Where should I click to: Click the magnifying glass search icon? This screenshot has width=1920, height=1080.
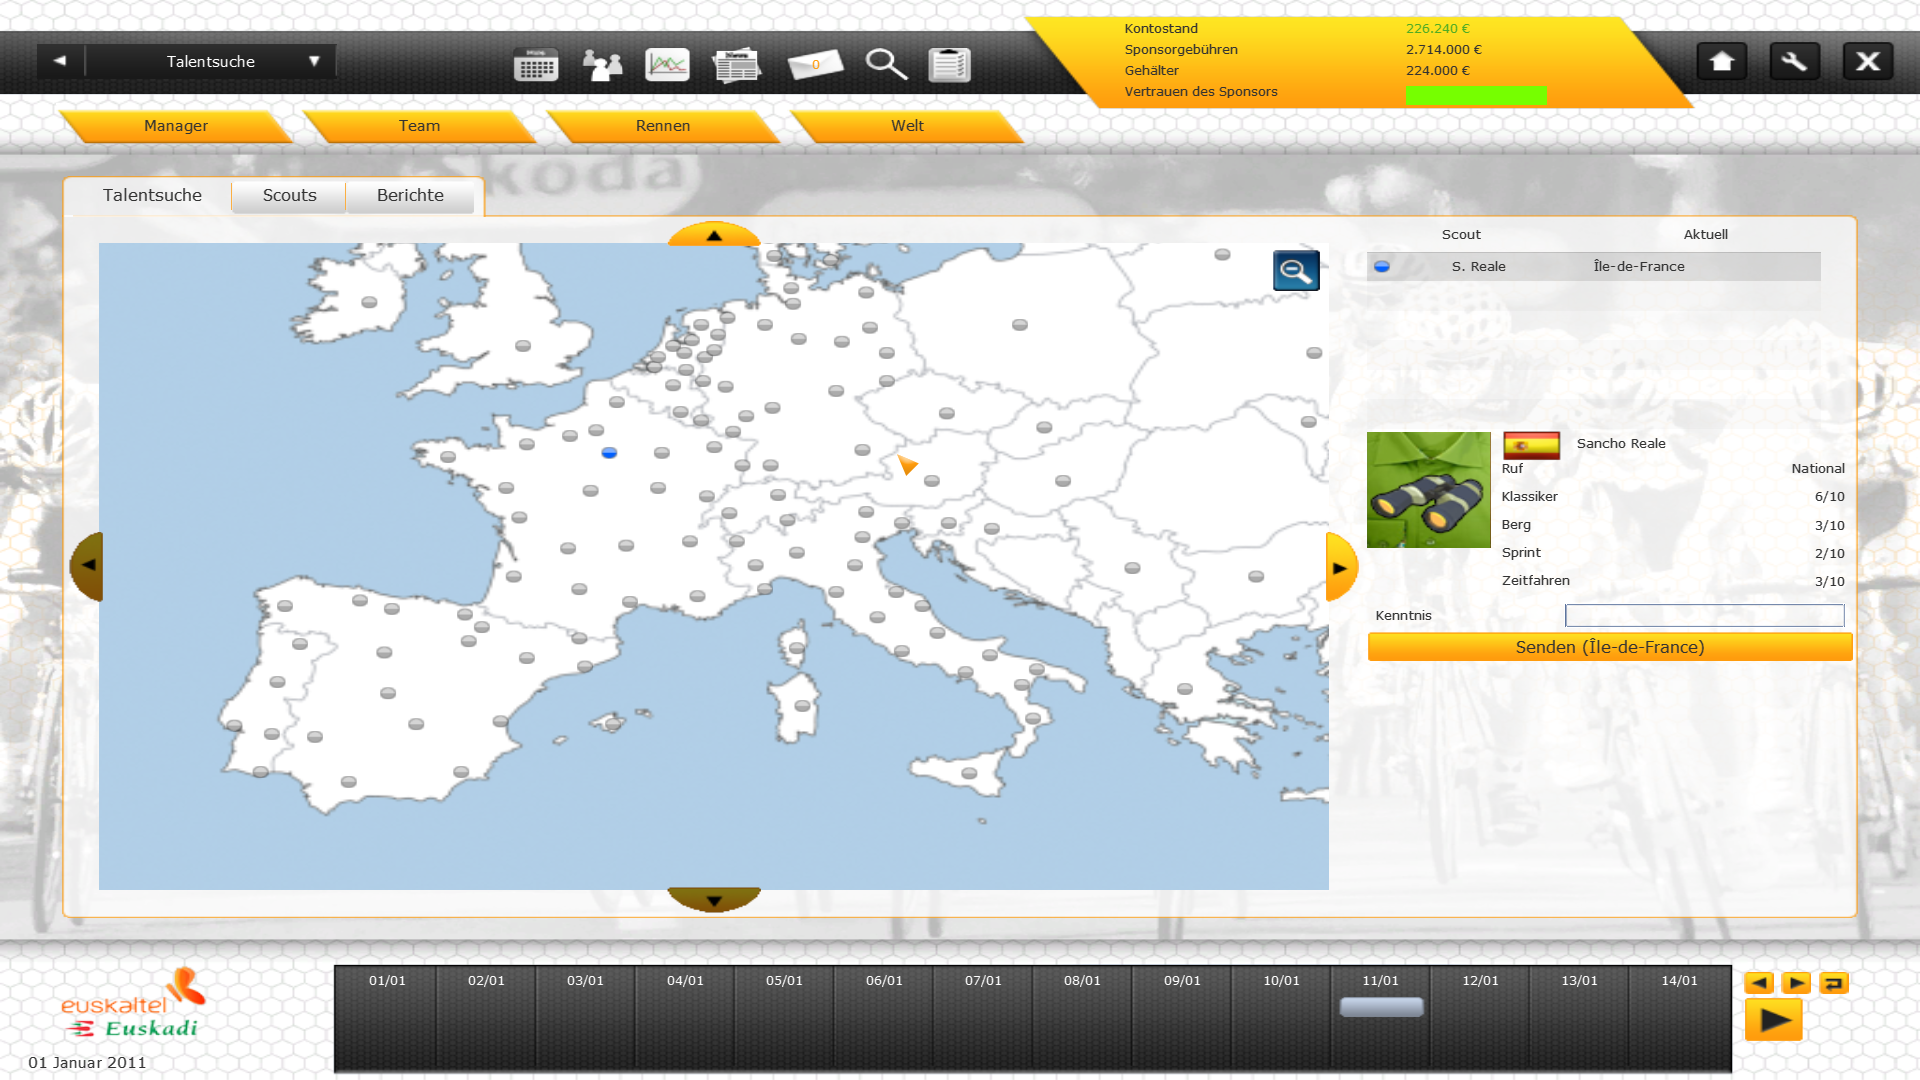885,65
